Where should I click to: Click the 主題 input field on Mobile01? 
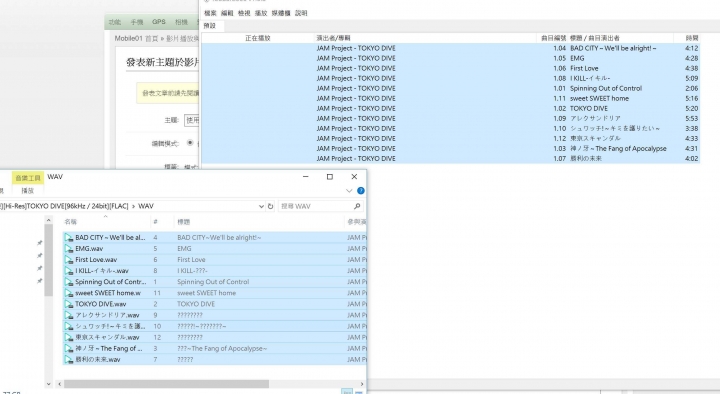click(x=191, y=120)
